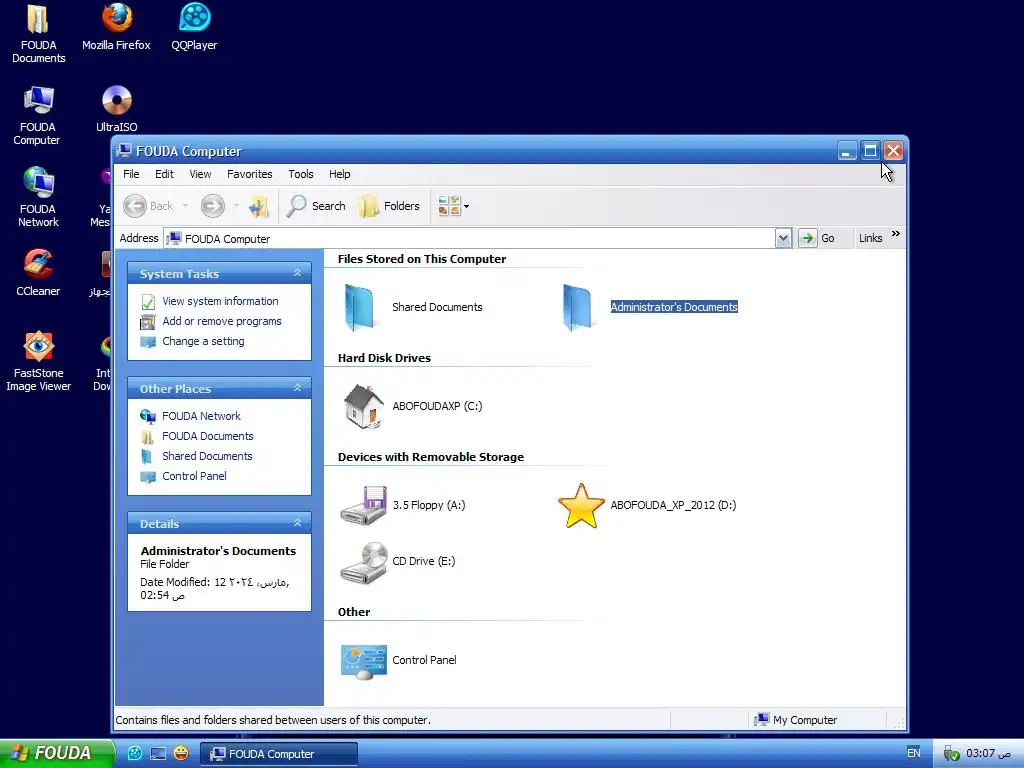Open Control Panel in Other Places
Image resolution: width=1024 pixels, height=768 pixels.
pyautogui.click(x=195, y=476)
